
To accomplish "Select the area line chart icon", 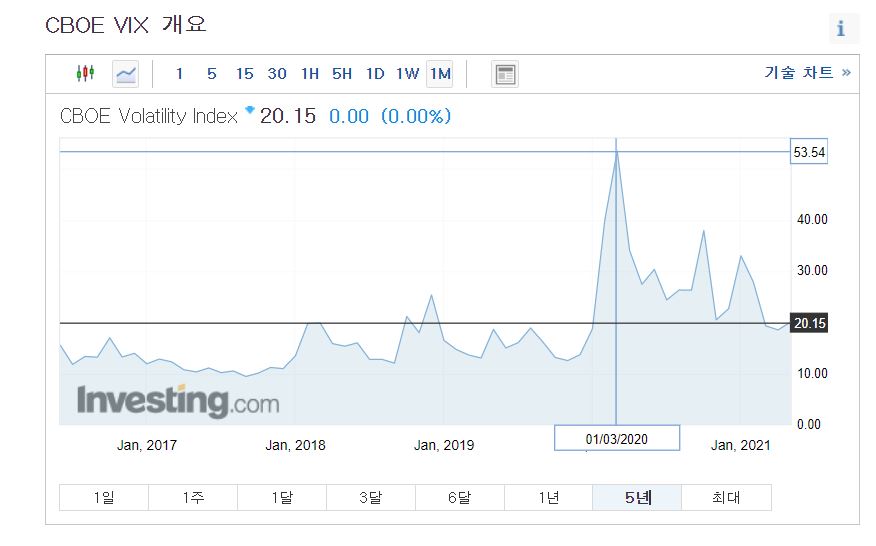I will [x=126, y=74].
